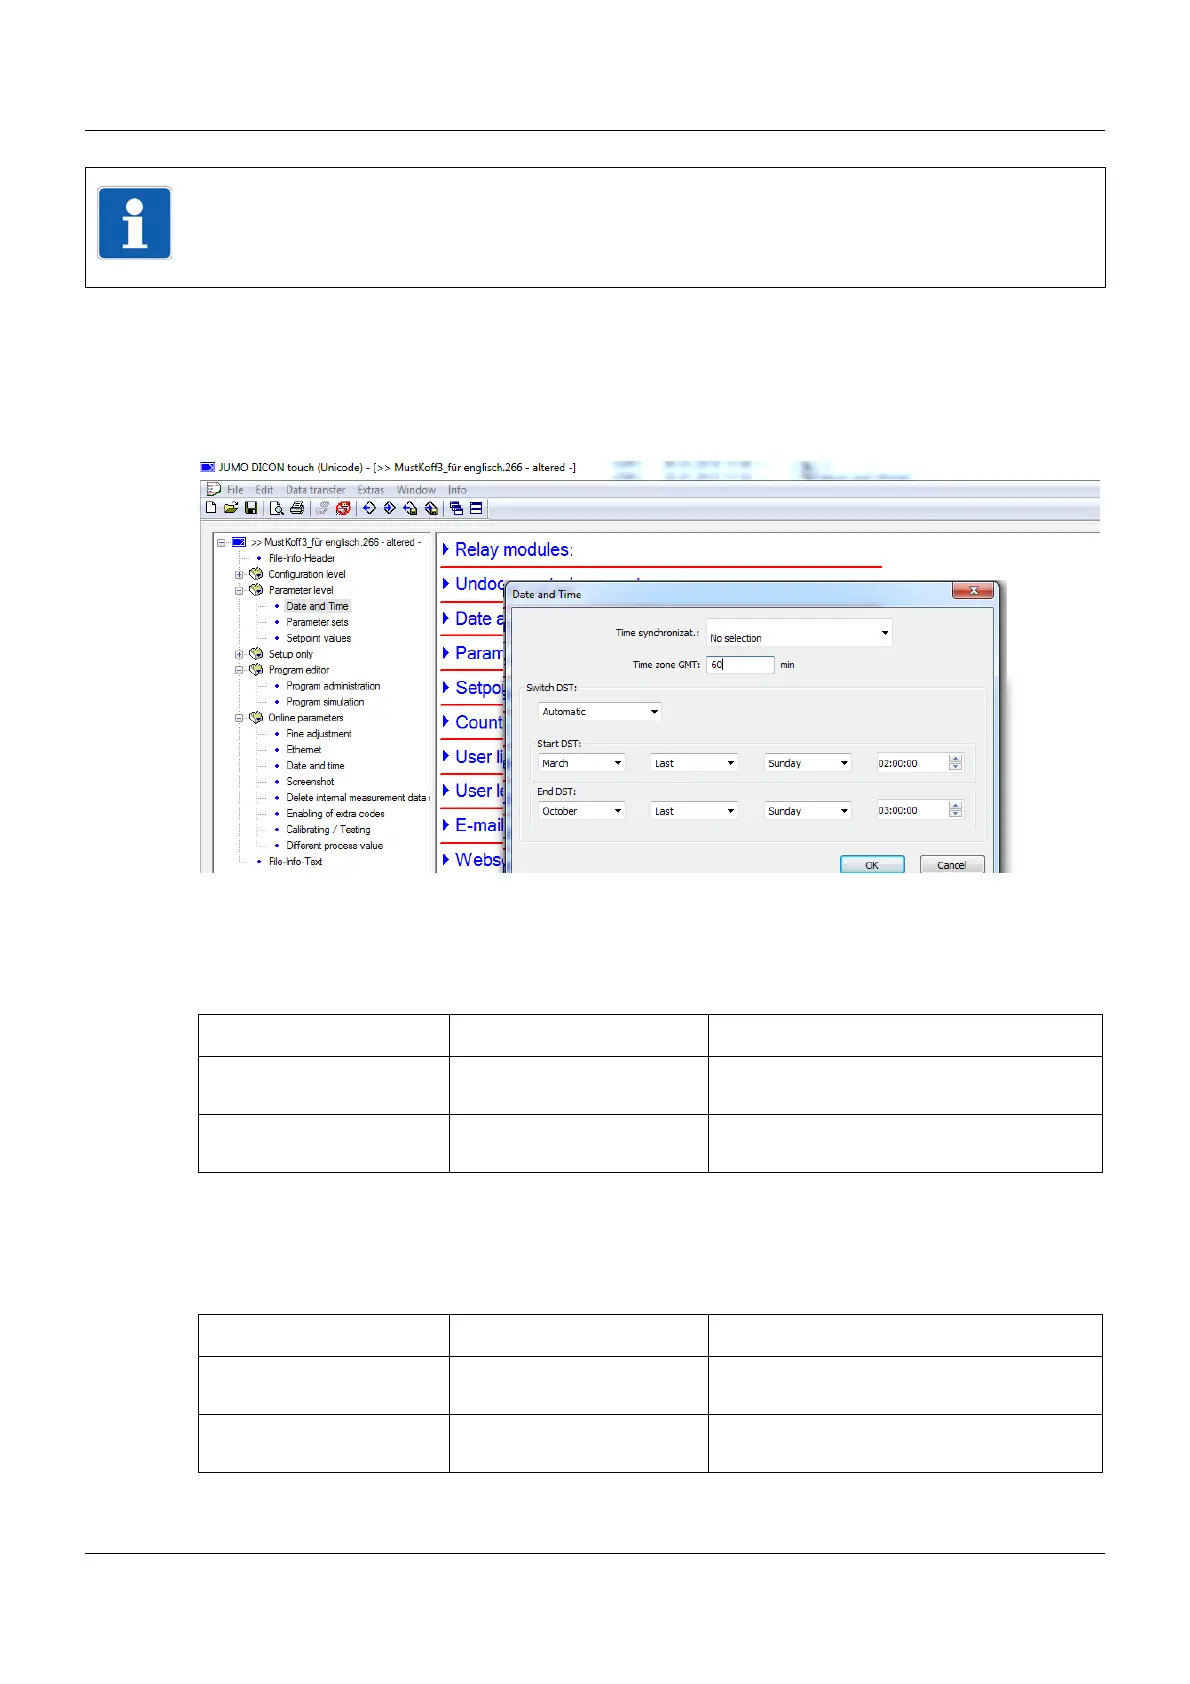Expand the Setup only tree node
Image resolution: width=1190 pixels, height=1684 pixels.
click(239, 655)
